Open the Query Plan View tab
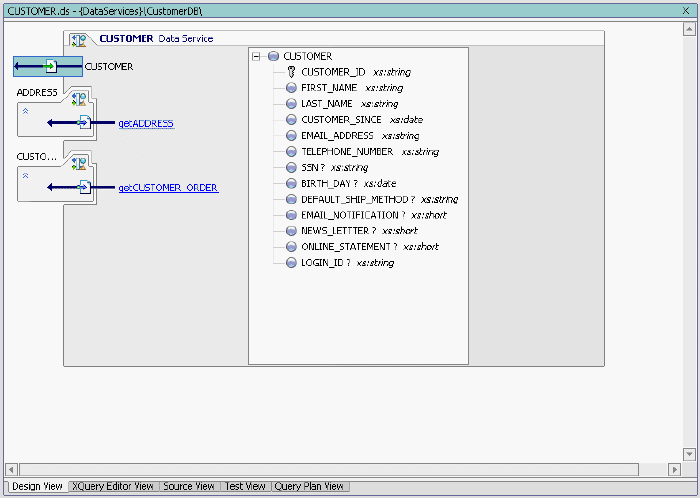This screenshot has width=700, height=498. pyautogui.click(x=309, y=486)
